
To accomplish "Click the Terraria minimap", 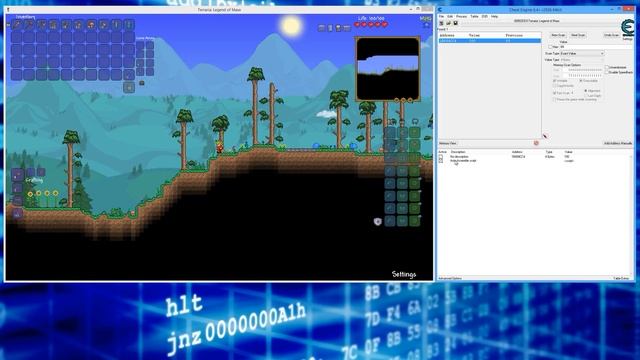I will click(388, 69).
